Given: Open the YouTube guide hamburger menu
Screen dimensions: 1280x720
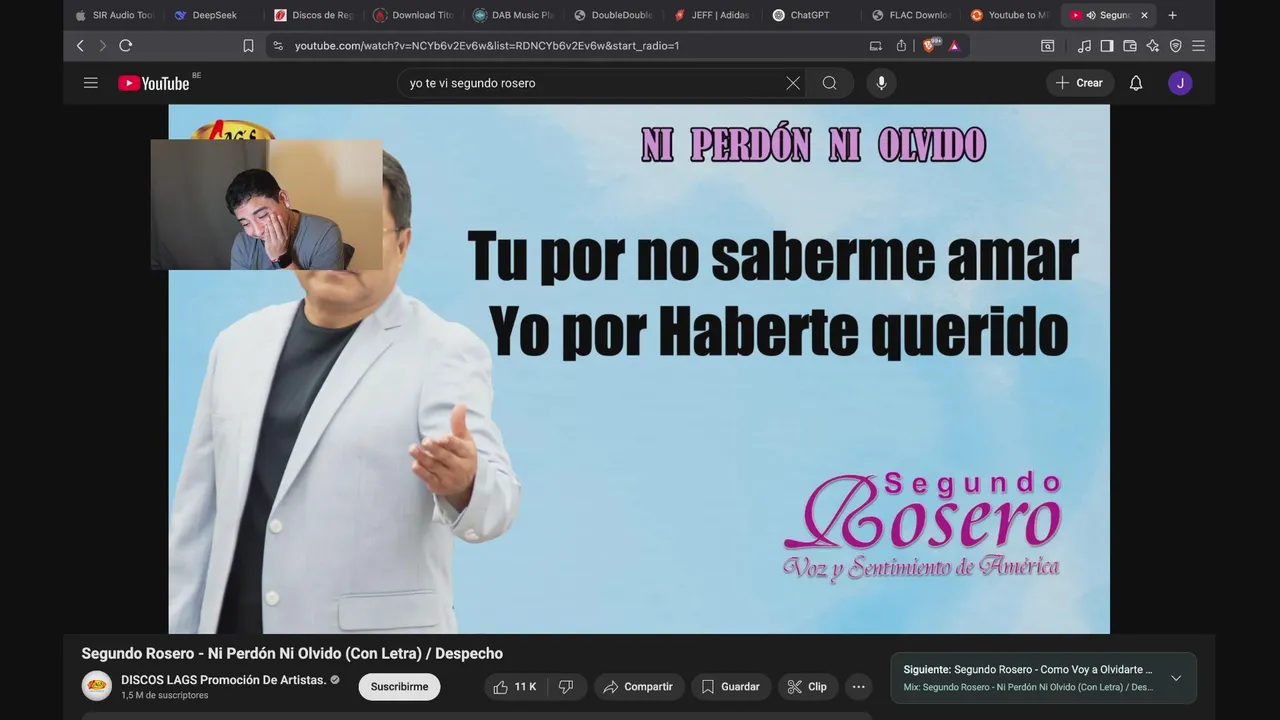Looking at the screenshot, I should click(x=91, y=83).
